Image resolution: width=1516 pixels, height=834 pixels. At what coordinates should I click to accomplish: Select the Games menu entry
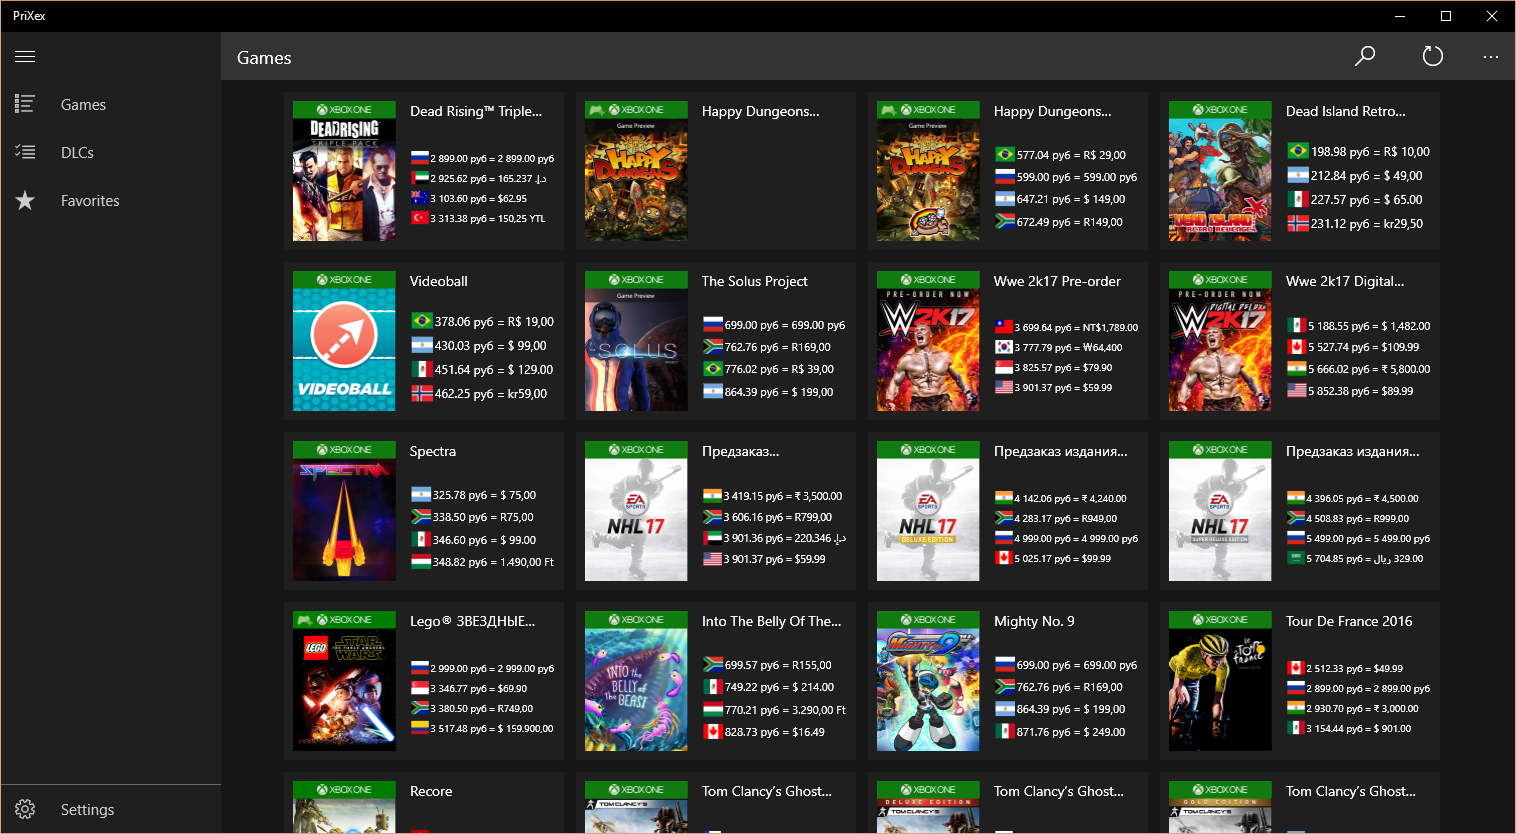(83, 104)
